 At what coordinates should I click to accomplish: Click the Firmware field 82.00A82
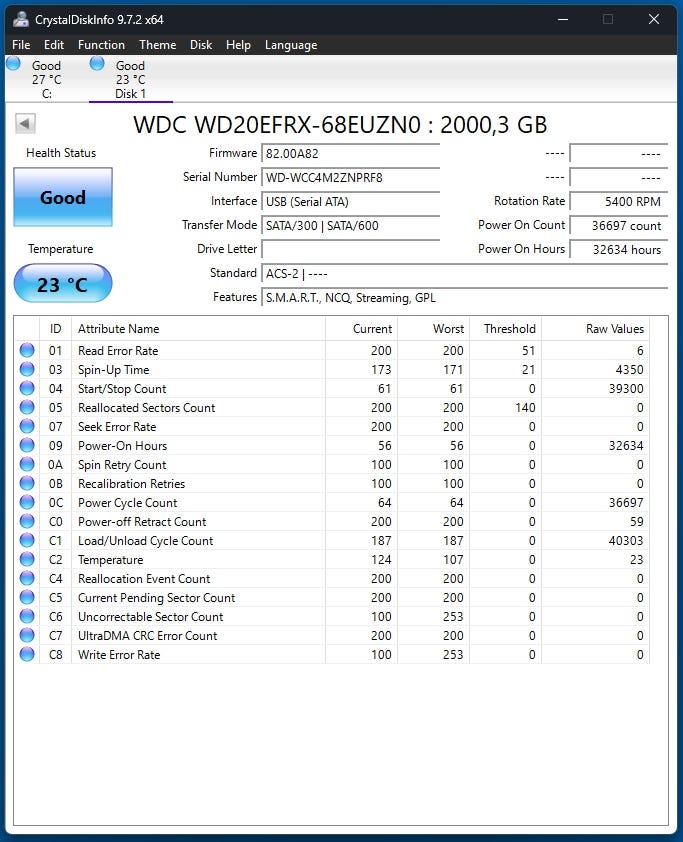click(x=350, y=154)
